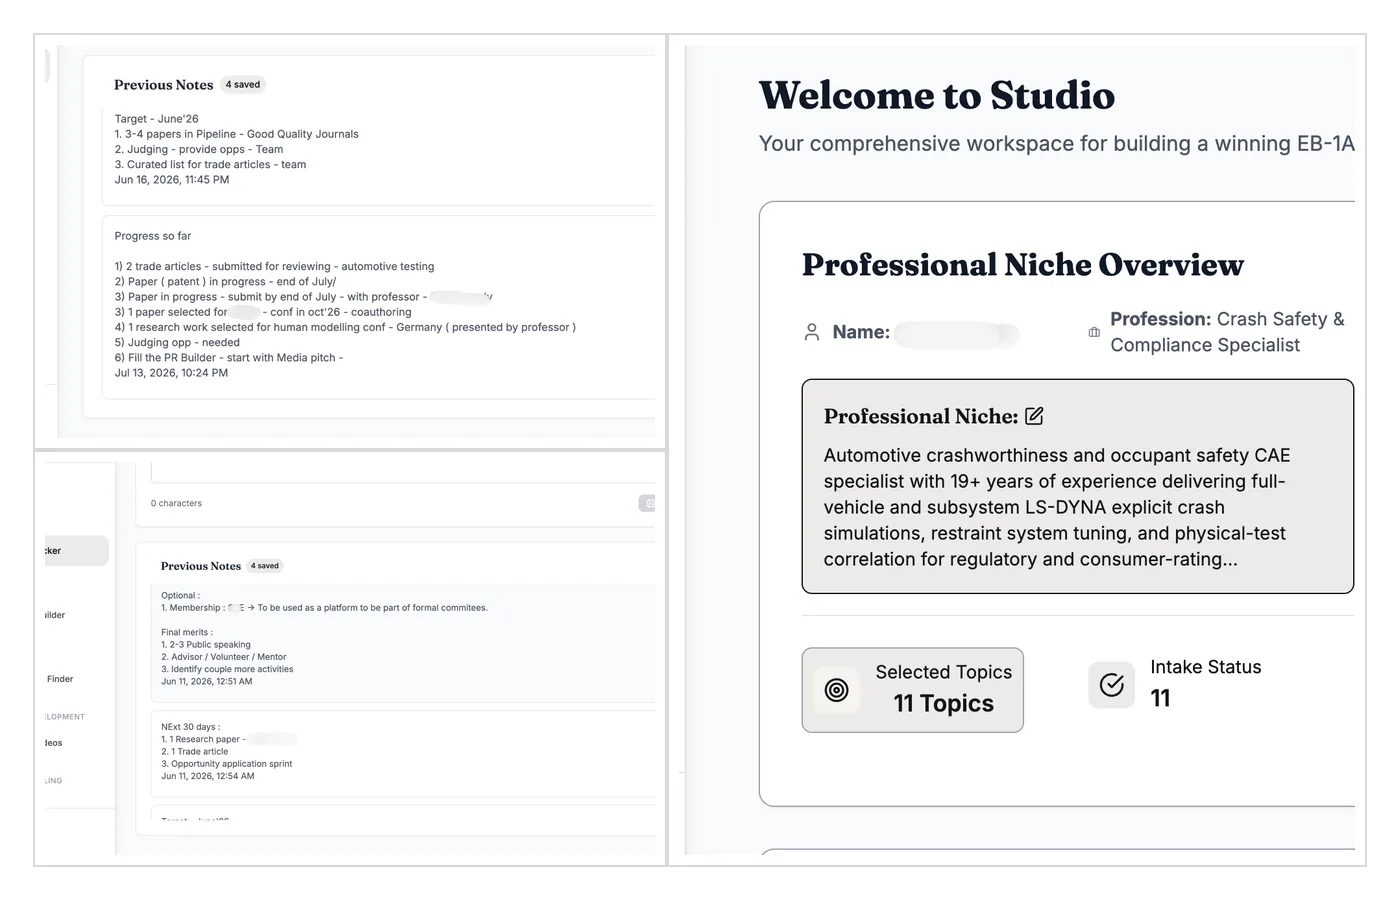Click "Curated list for trade articles" line

(x=210, y=164)
